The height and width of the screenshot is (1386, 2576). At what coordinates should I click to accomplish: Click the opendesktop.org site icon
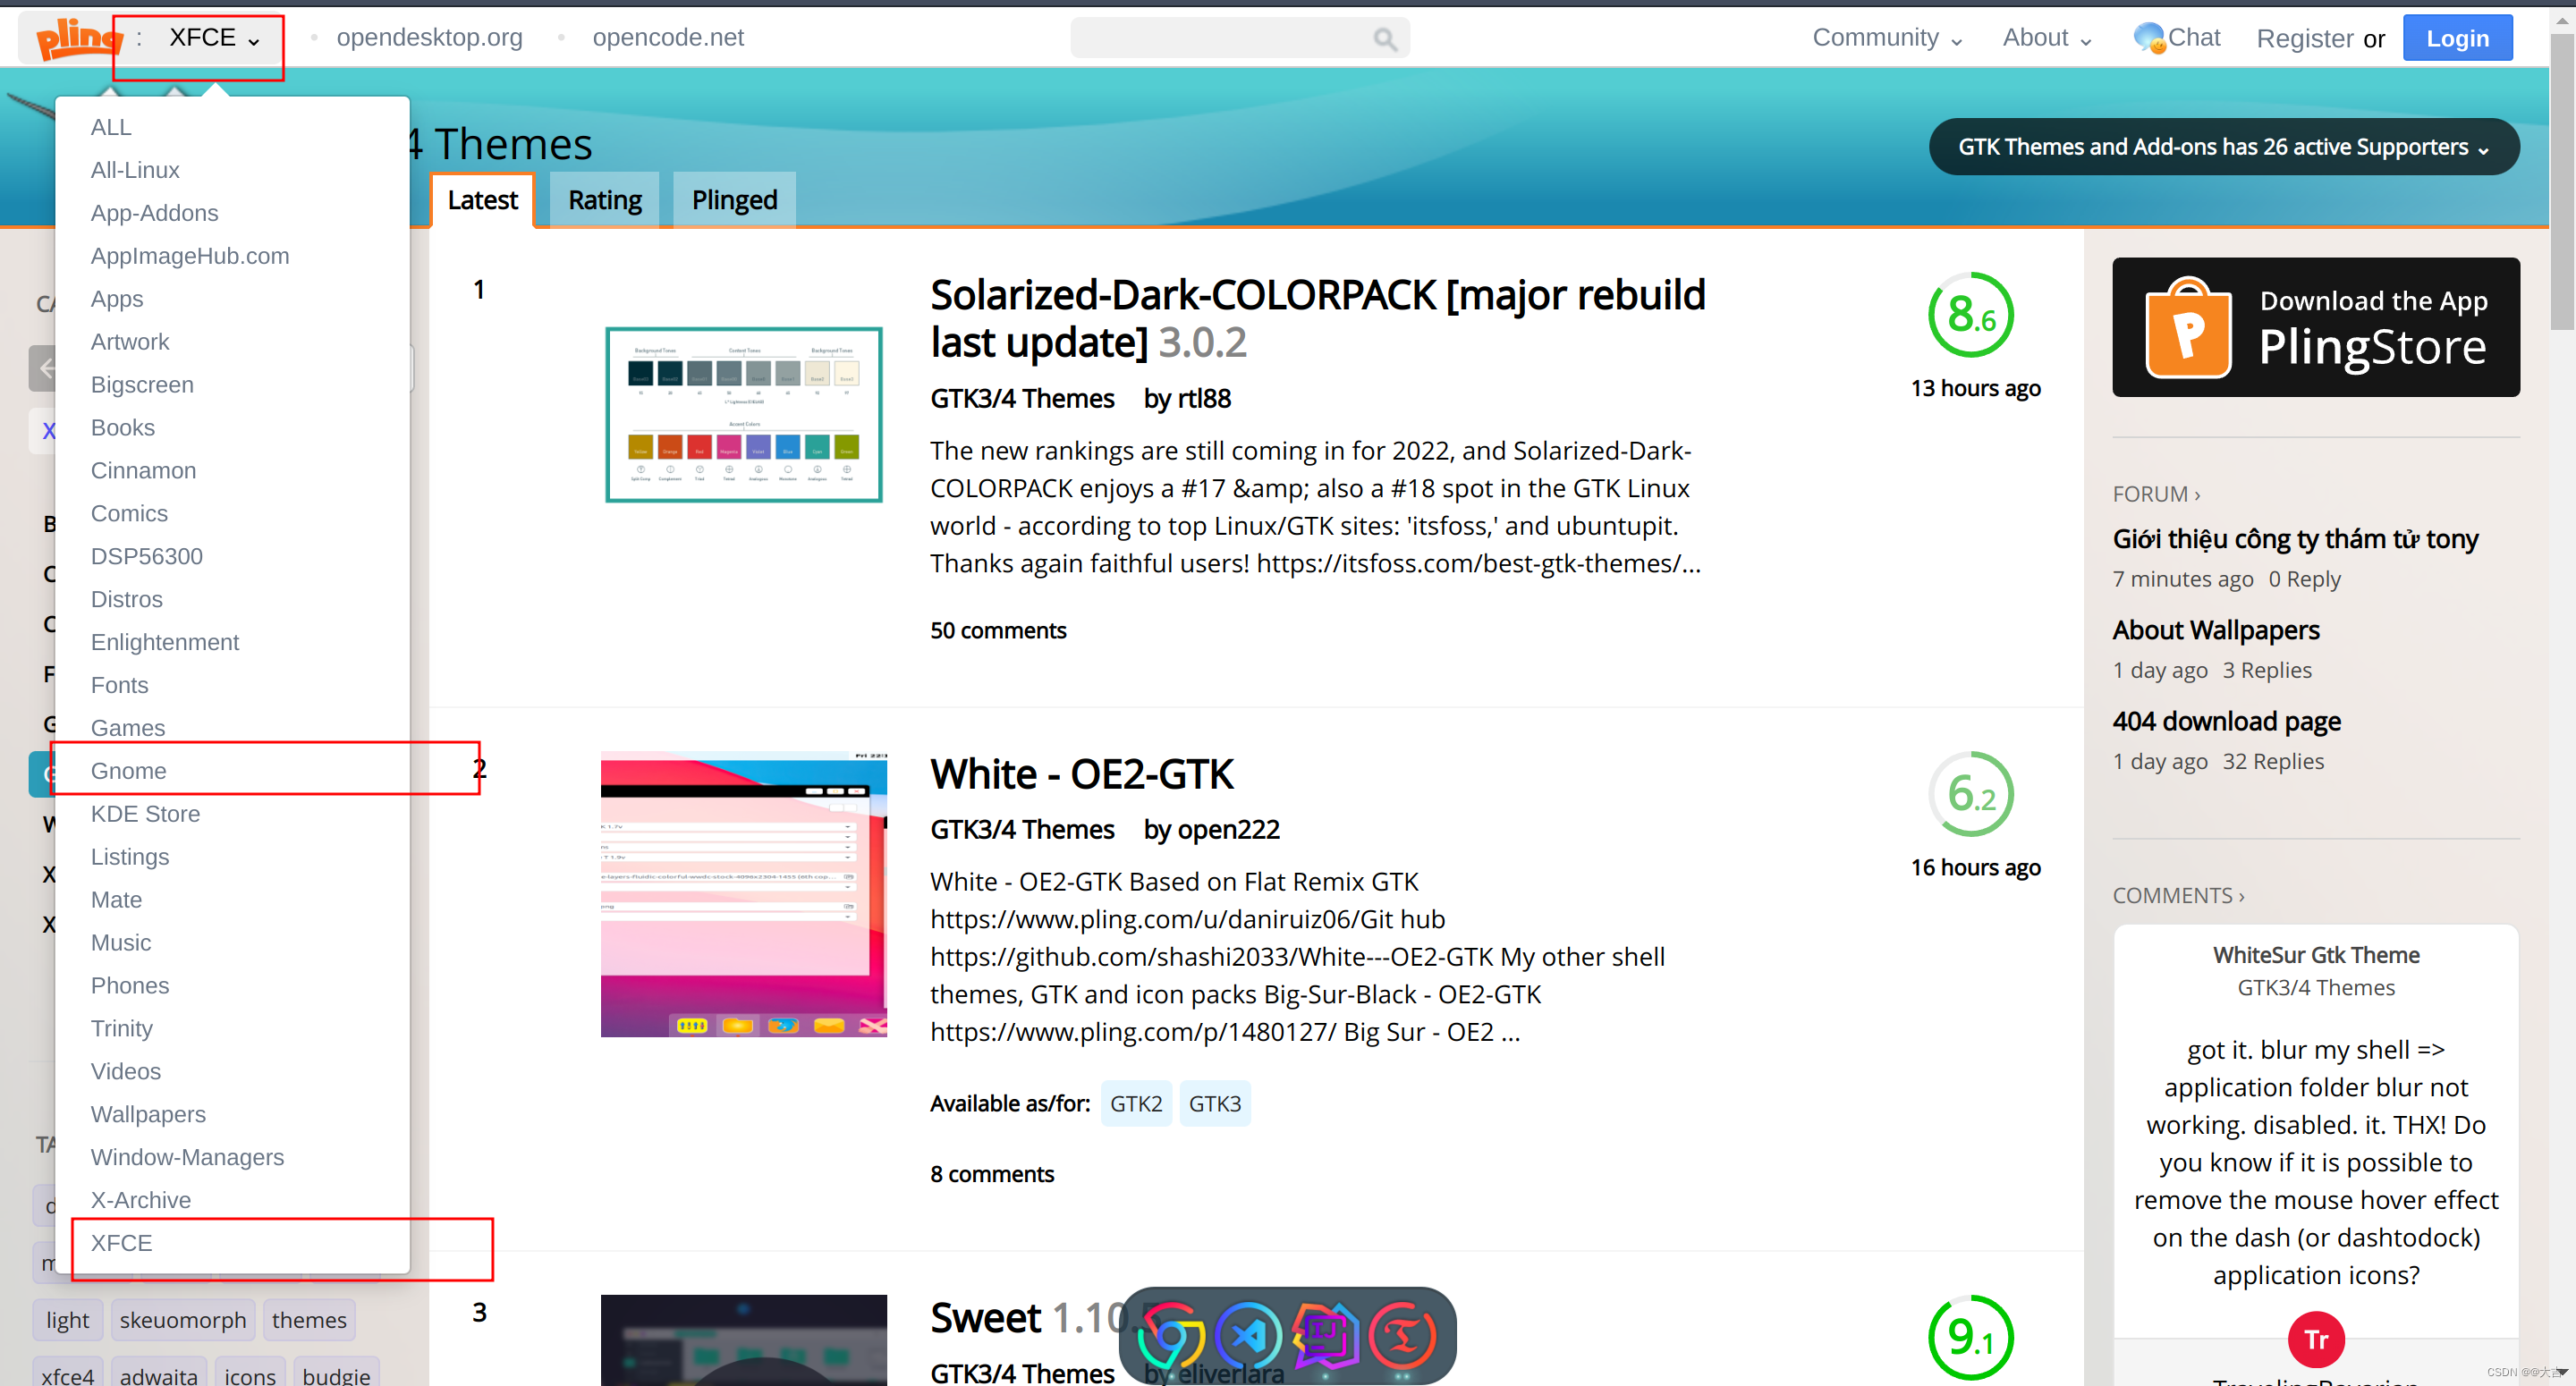pyautogui.click(x=314, y=38)
